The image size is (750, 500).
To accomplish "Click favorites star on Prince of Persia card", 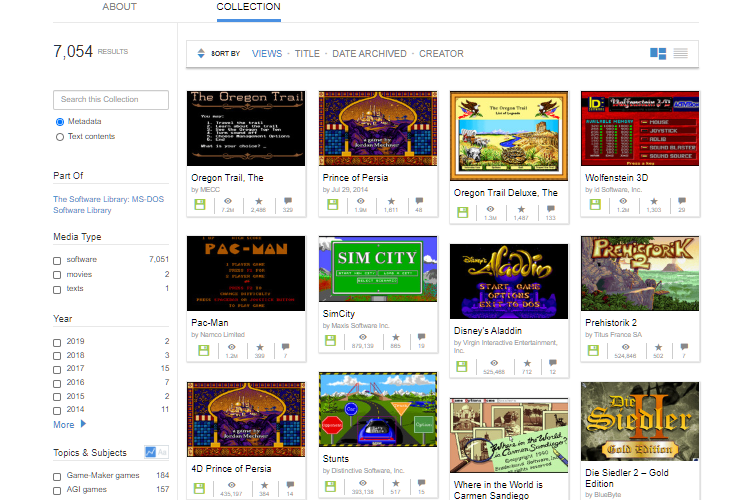I will point(391,201).
